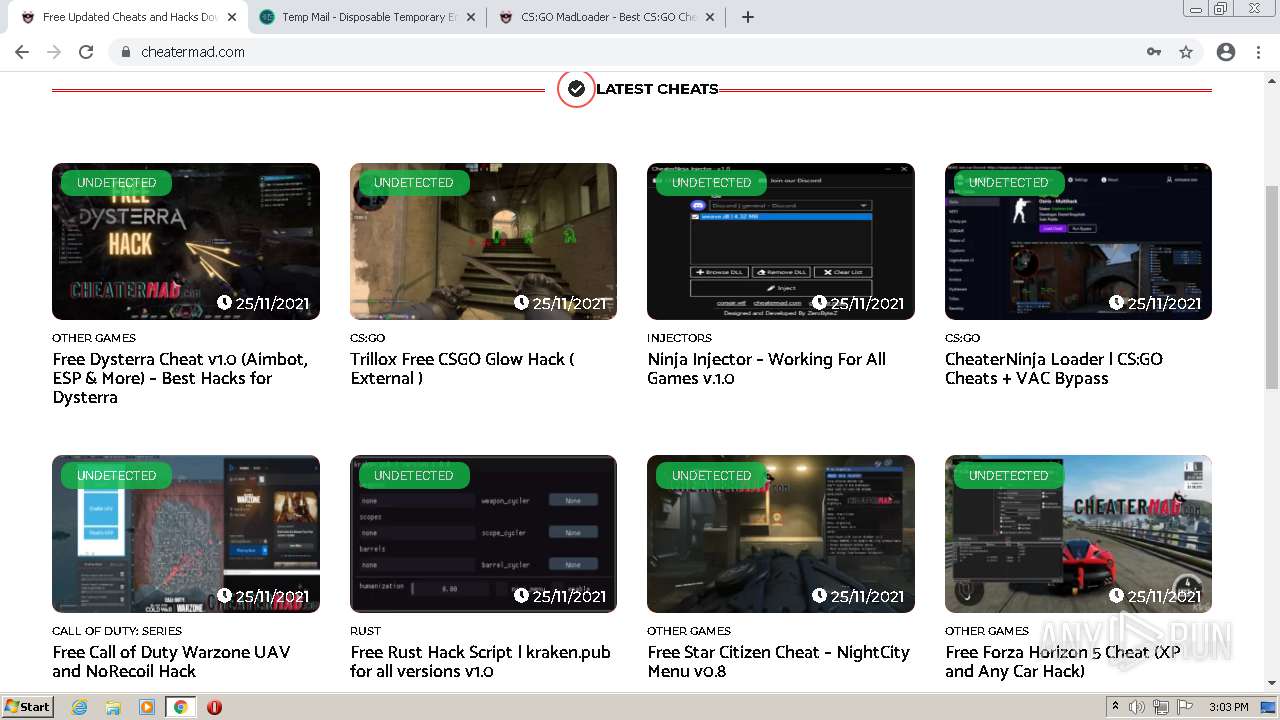Open the Warzone UAV hack thumbnail
This screenshot has height=720, width=1280.
tap(186, 534)
